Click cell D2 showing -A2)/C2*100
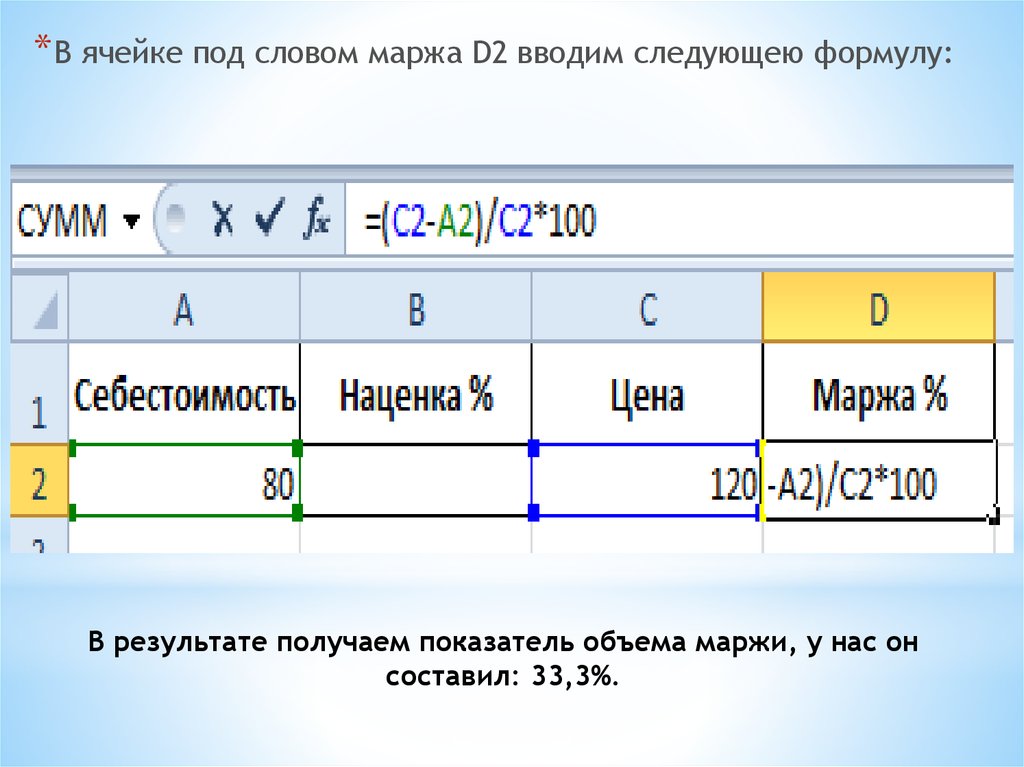 (x=878, y=481)
